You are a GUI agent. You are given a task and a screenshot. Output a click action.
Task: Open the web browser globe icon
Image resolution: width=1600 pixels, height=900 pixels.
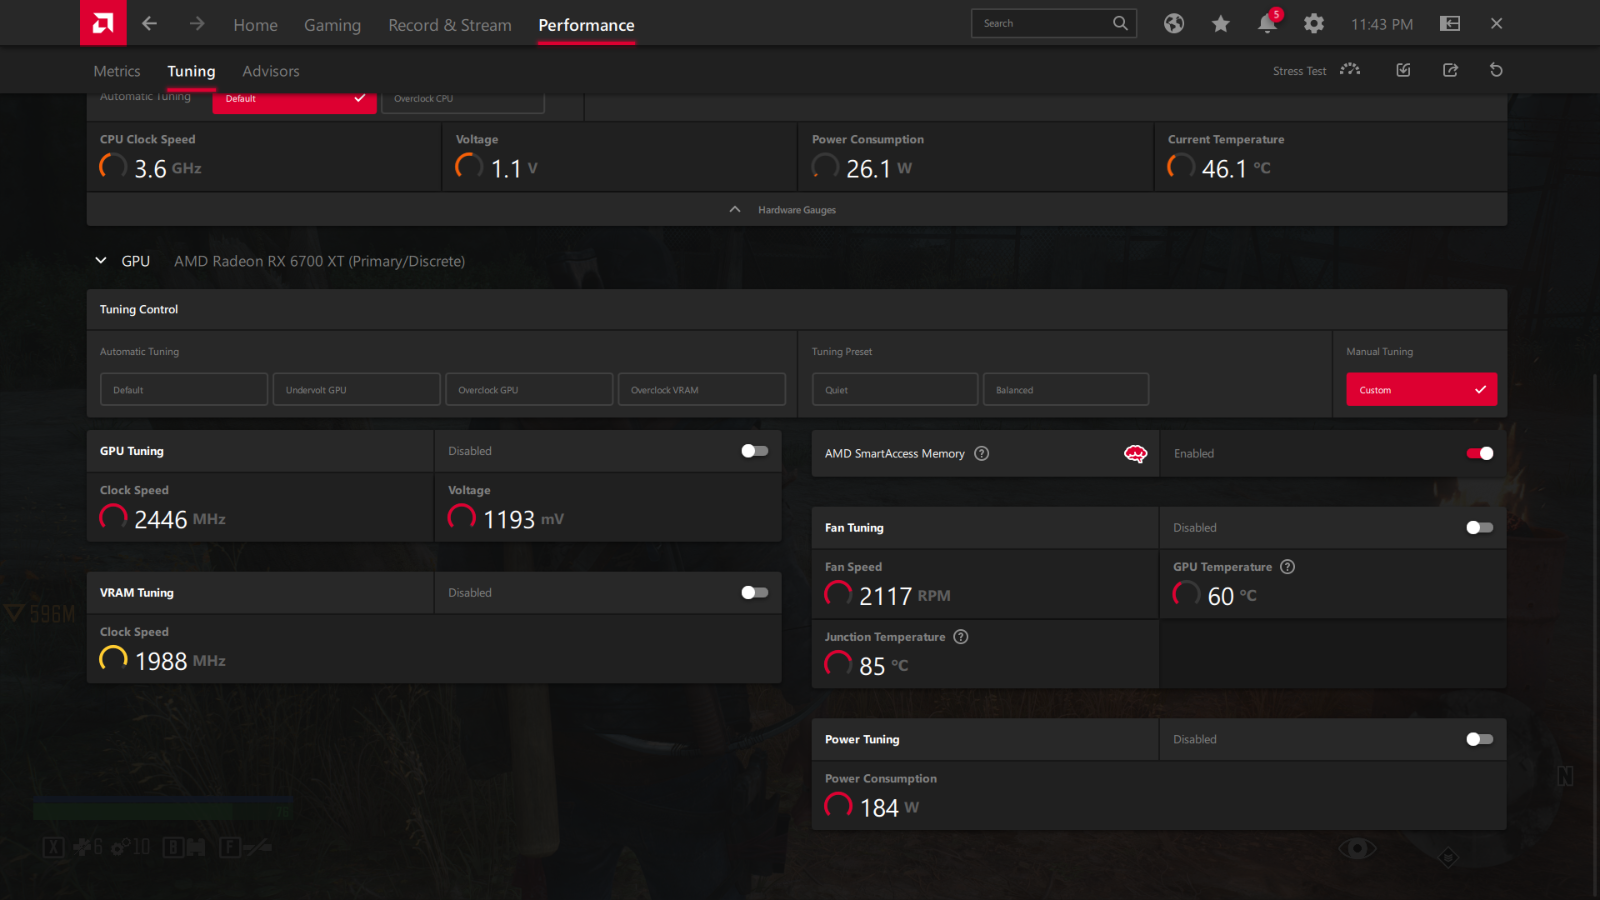(1174, 23)
